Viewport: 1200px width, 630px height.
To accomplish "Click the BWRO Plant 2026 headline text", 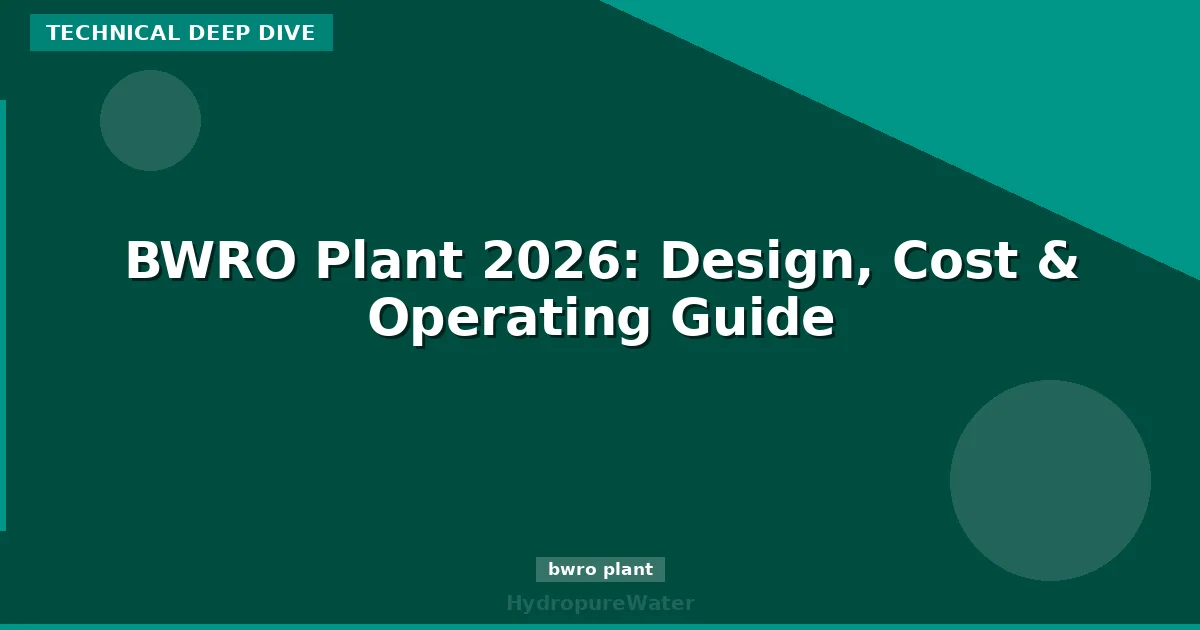I will tap(601, 290).
